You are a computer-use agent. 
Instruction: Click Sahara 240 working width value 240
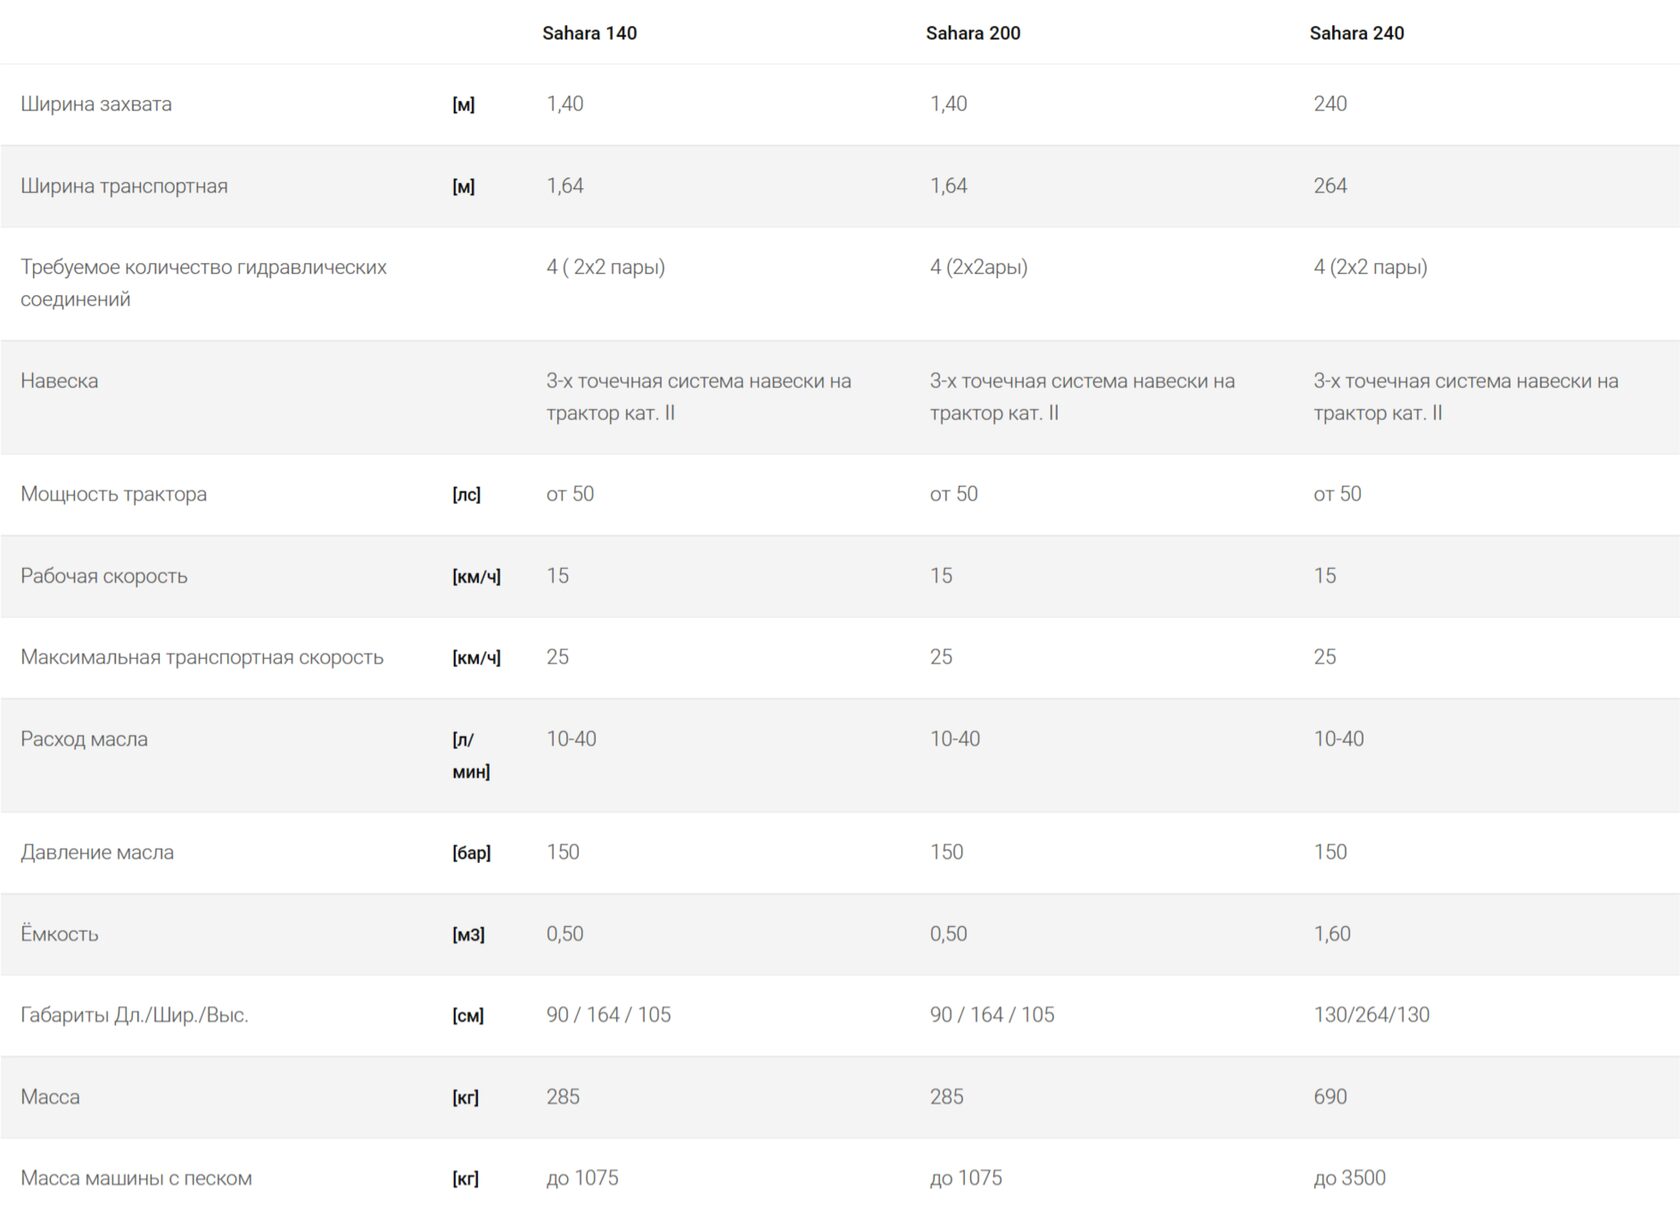coord(1329,104)
